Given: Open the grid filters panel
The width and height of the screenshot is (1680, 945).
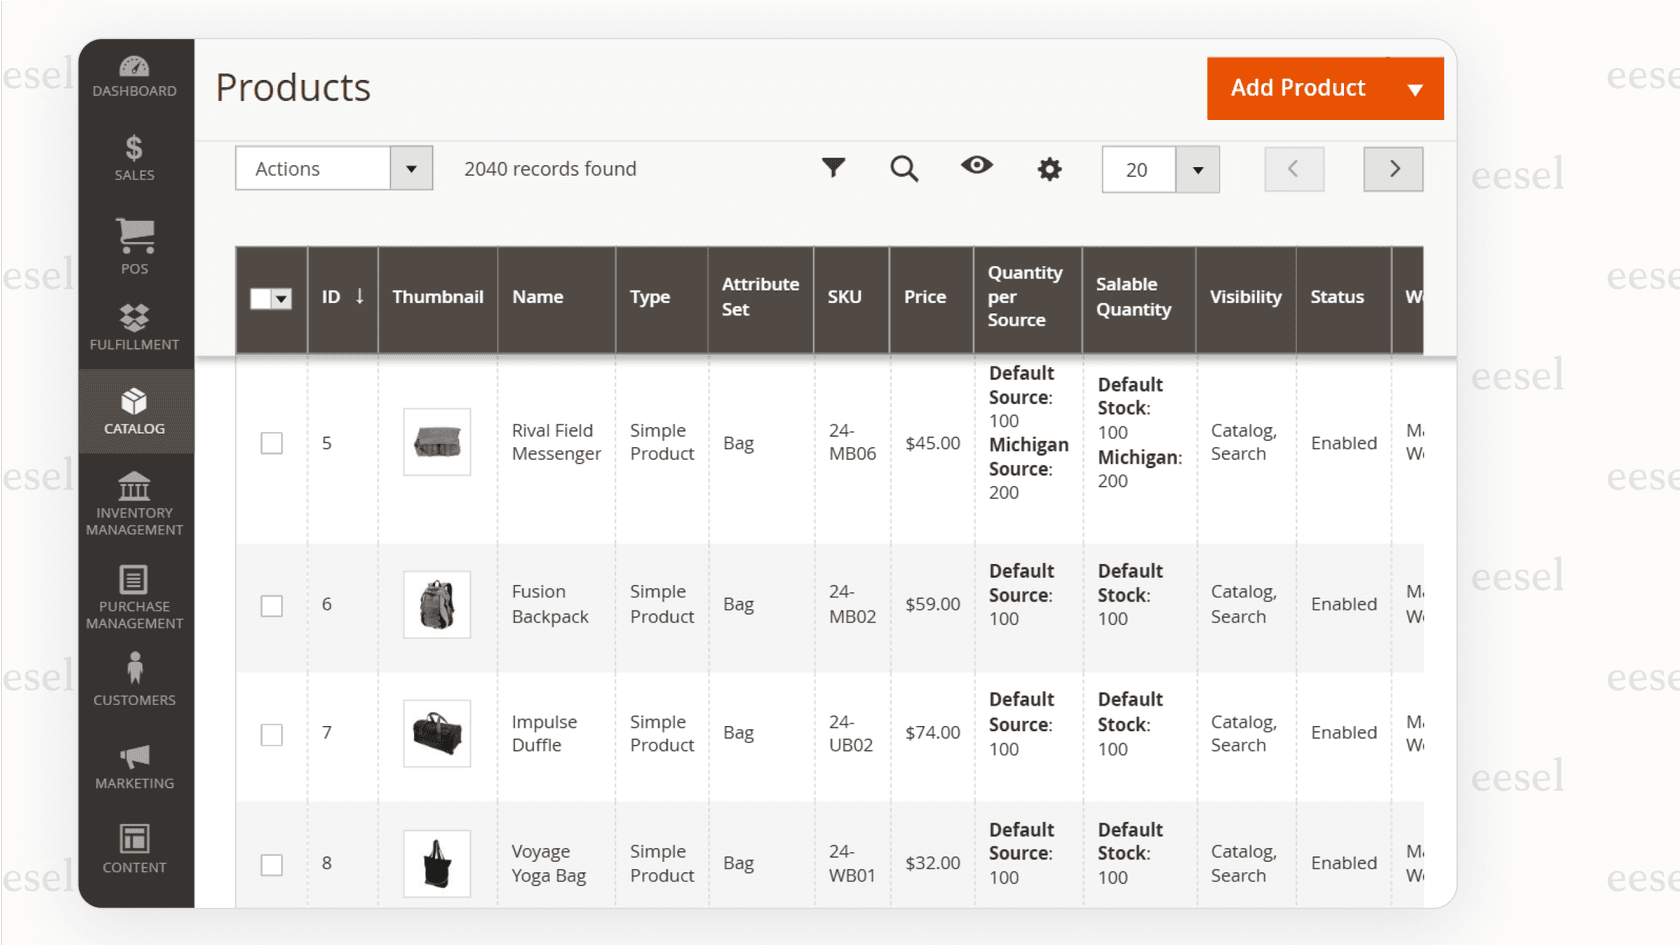Looking at the screenshot, I should coord(834,168).
